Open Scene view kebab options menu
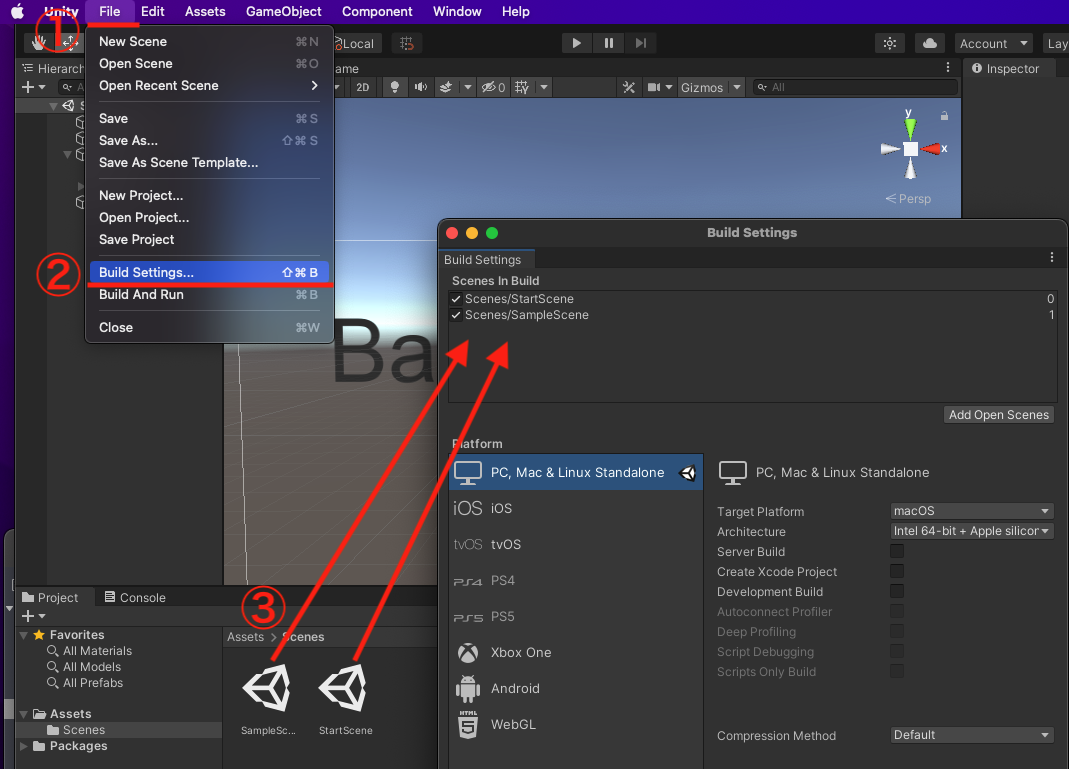Screen dimensions: 1069x769 pyautogui.click(x=948, y=67)
